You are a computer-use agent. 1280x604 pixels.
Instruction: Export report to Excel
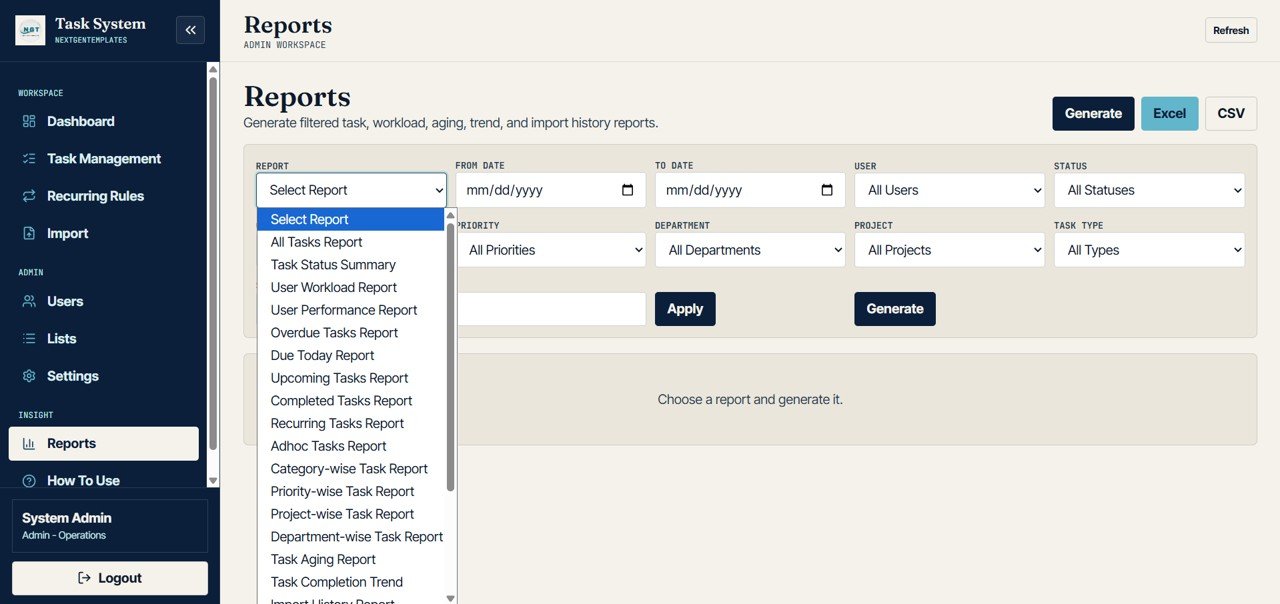pyautogui.click(x=1169, y=113)
